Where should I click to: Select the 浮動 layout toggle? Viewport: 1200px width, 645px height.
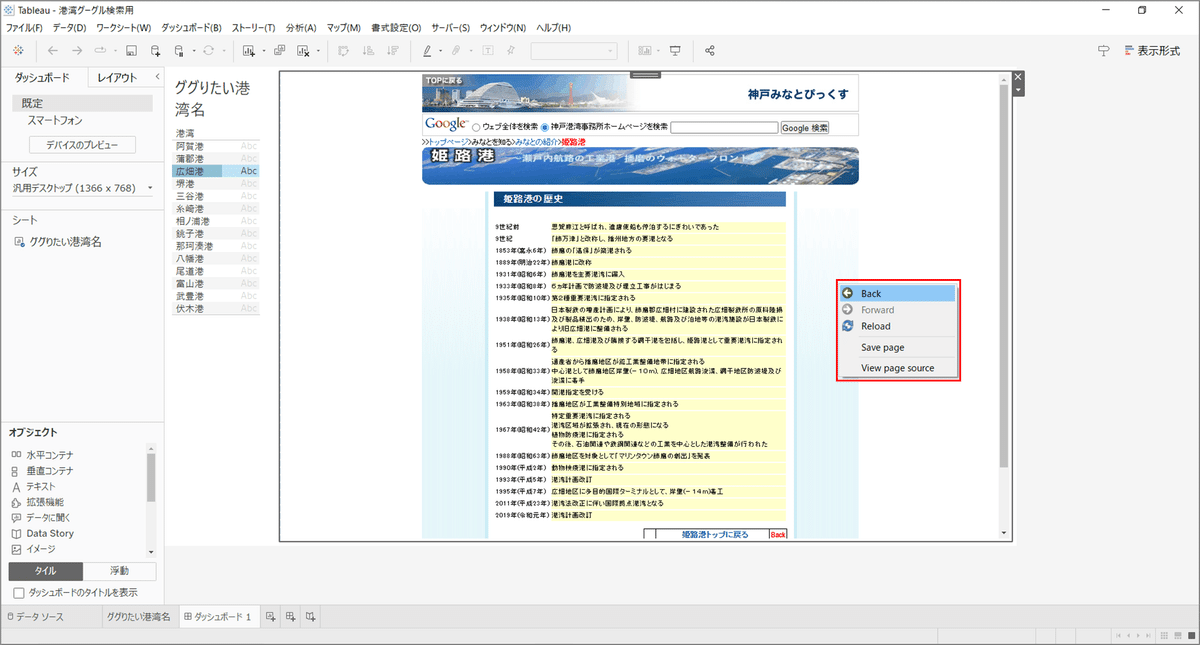point(119,571)
